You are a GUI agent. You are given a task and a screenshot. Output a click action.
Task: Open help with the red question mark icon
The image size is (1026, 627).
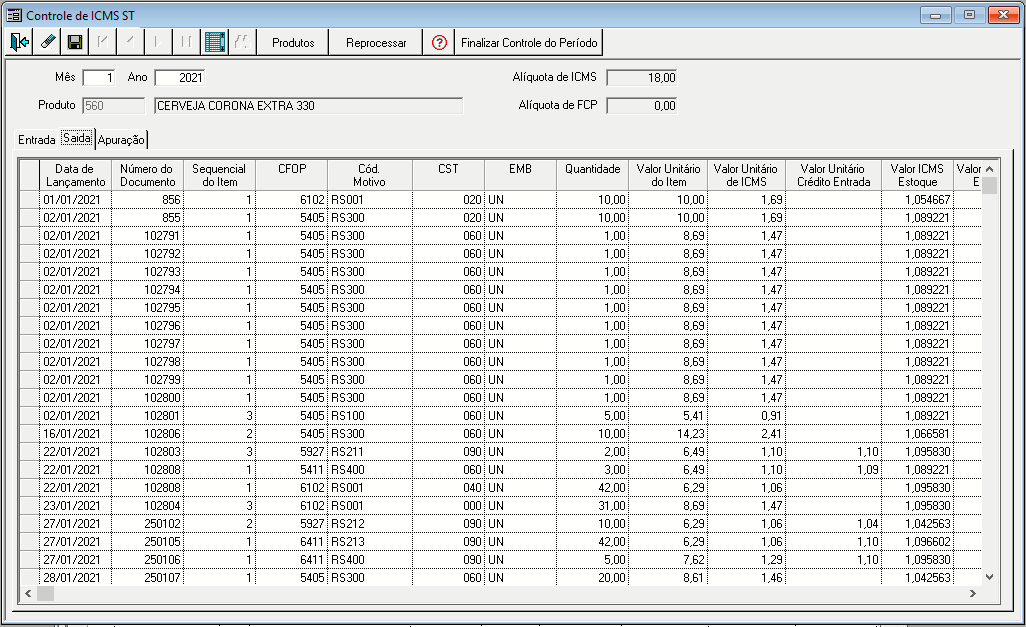tap(439, 43)
